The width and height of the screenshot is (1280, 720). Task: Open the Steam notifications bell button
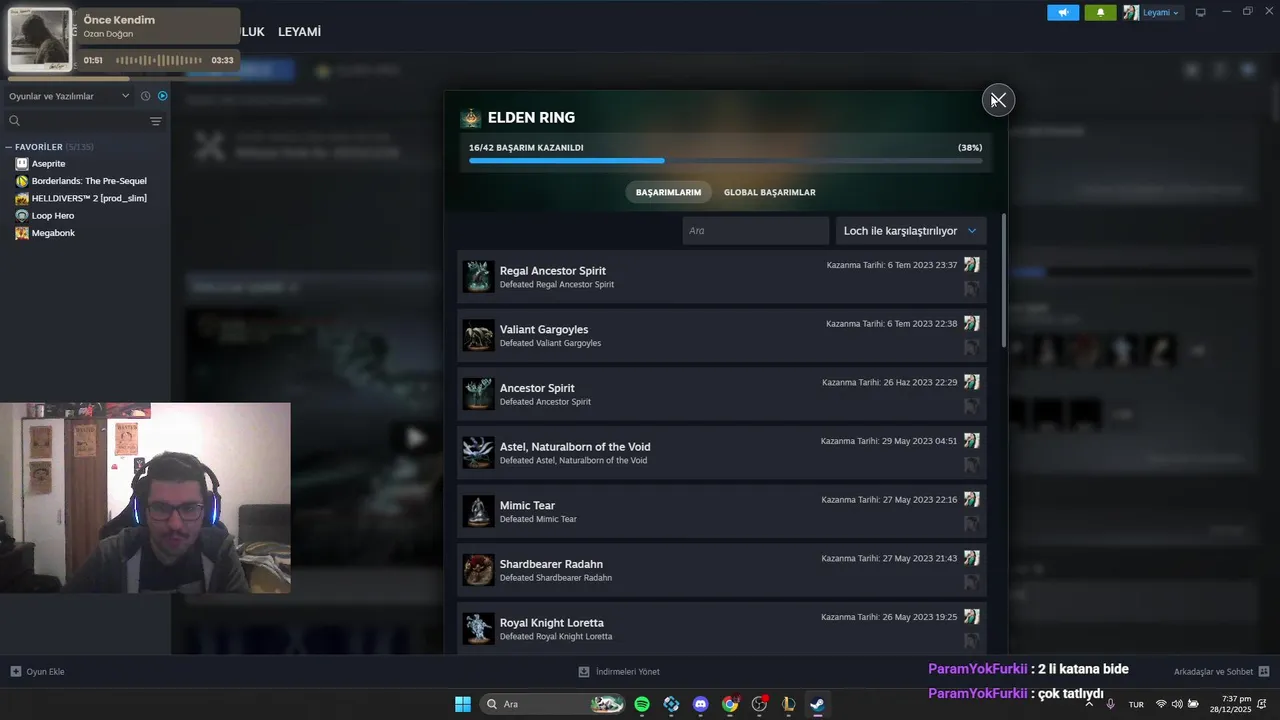1100,13
